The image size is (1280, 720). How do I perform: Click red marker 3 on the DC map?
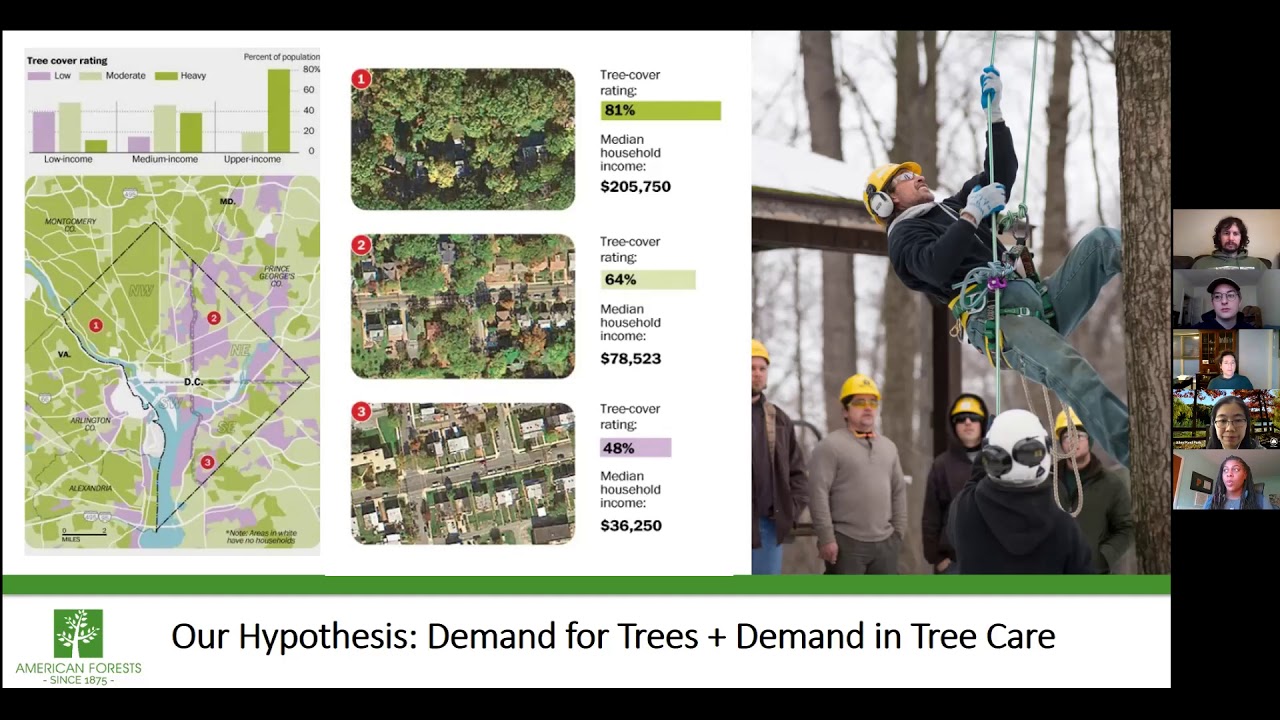coord(207,462)
